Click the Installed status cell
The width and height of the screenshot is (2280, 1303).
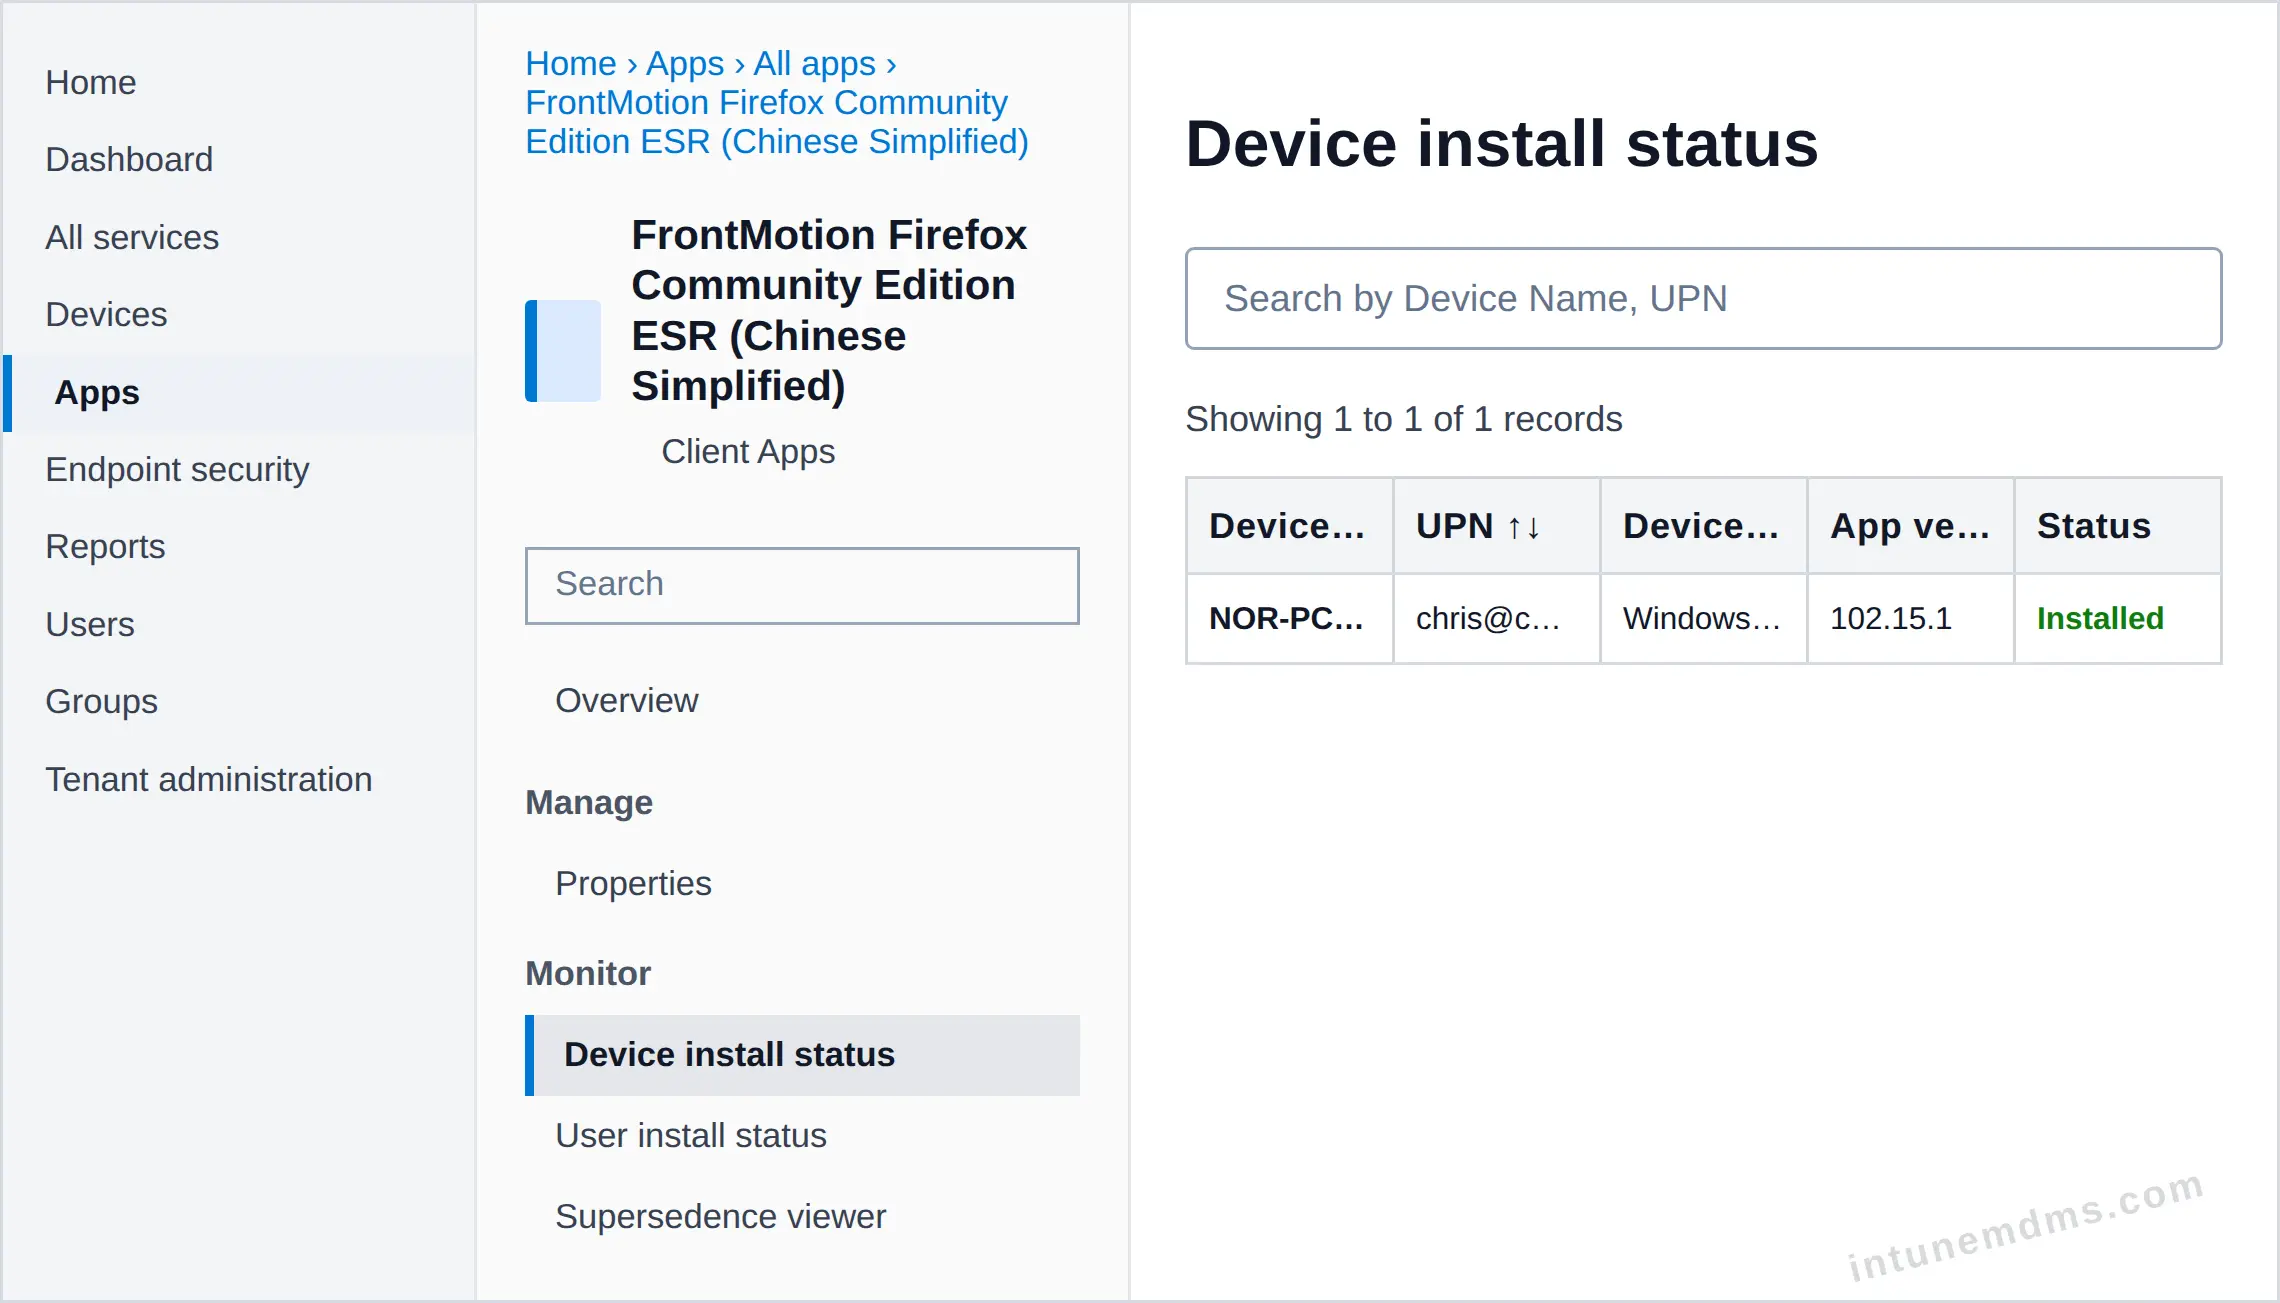[2117, 619]
